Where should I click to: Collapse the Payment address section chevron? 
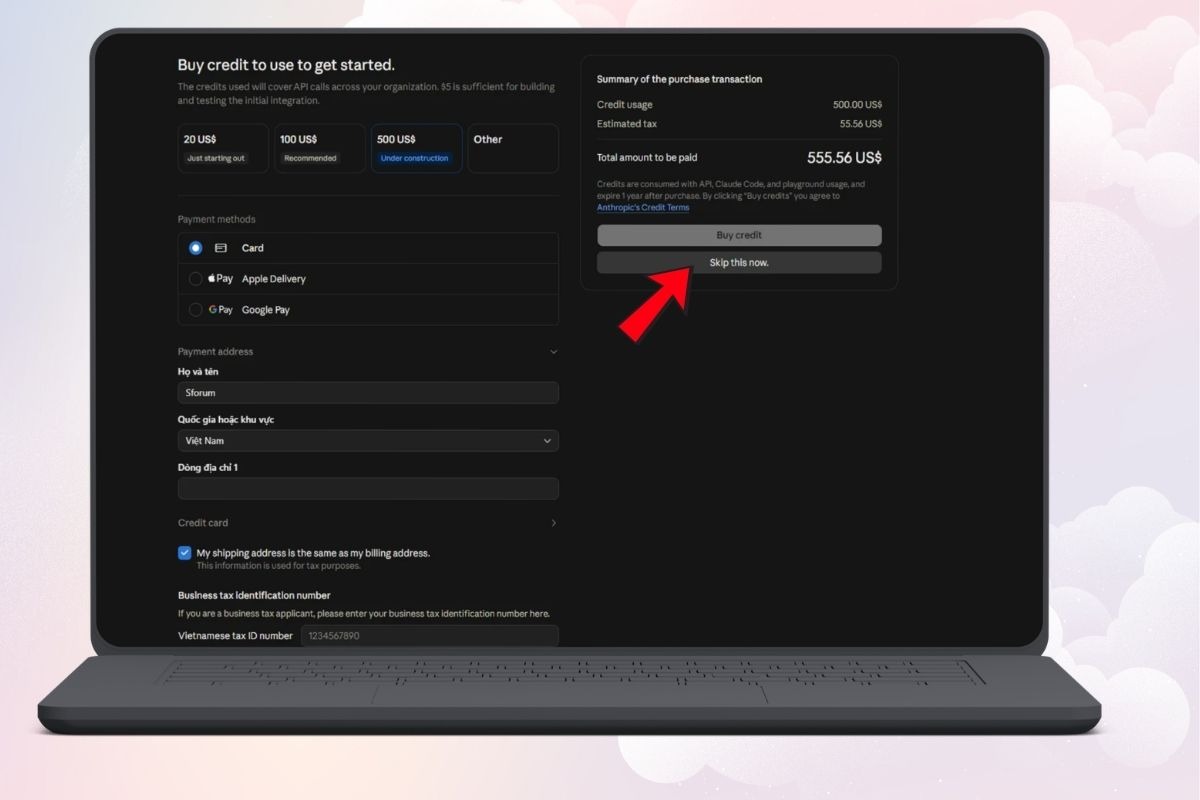554,352
